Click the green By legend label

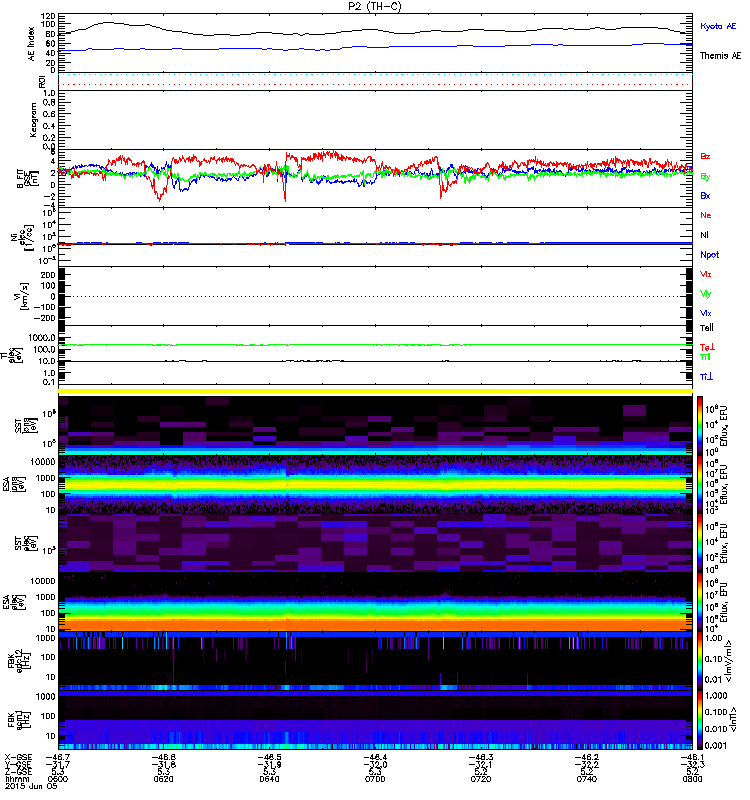point(706,176)
